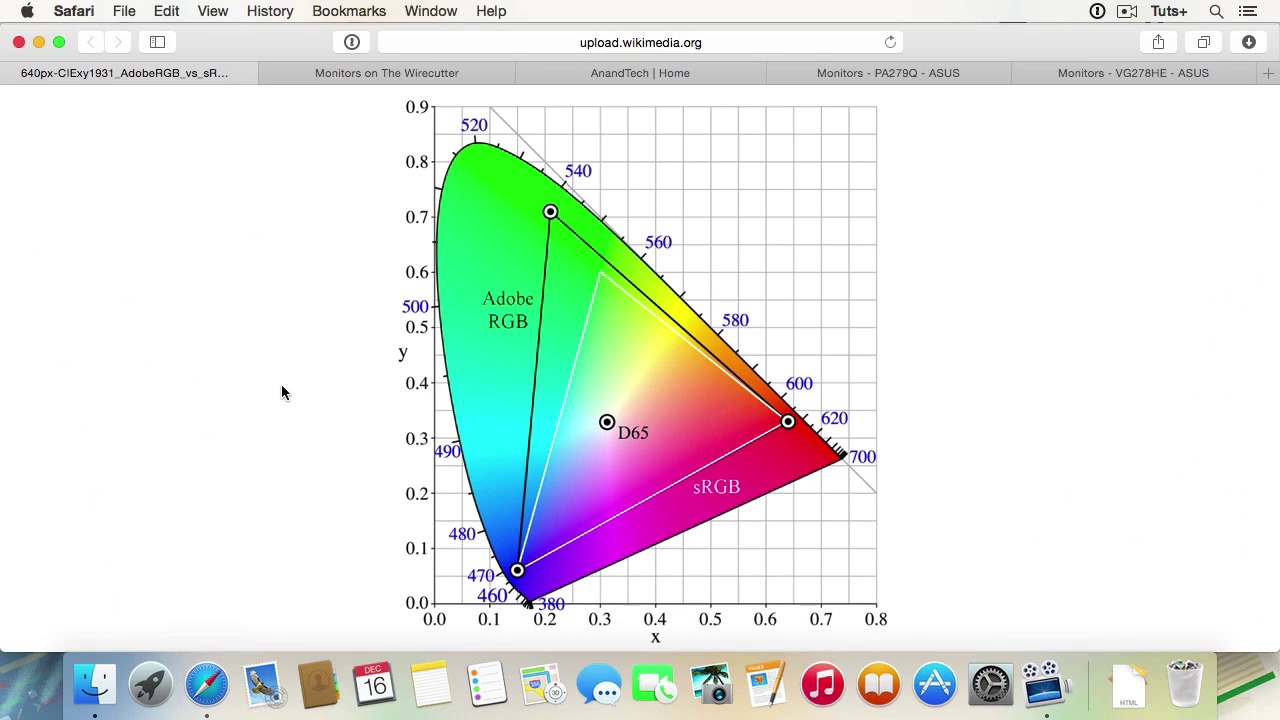Open Launchpad from the Dock
Image resolution: width=1280 pixels, height=720 pixels.
point(151,685)
